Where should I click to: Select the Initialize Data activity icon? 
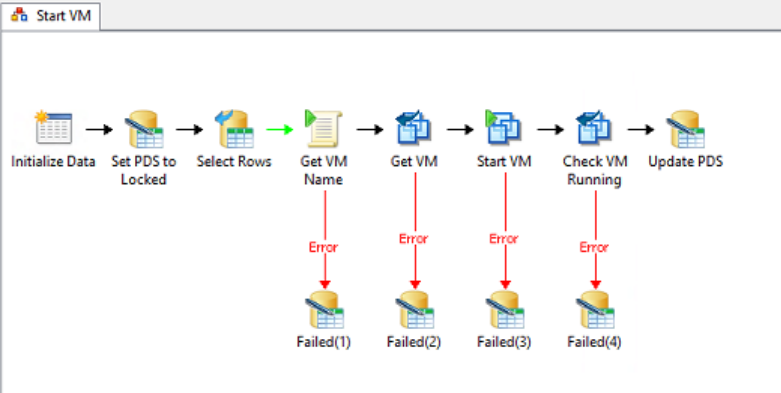53,129
